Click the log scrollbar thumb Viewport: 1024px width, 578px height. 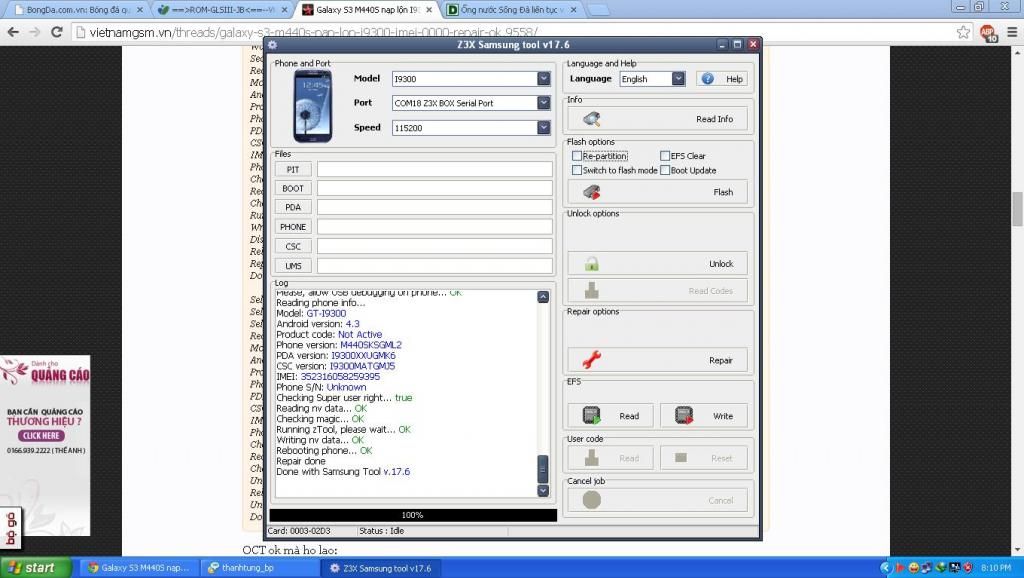click(x=543, y=468)
